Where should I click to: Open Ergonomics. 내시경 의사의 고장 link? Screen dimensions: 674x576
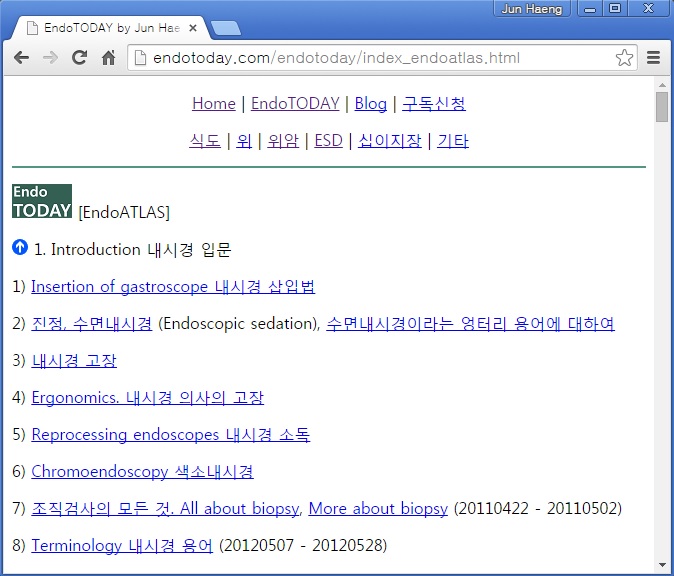(147, 398)
